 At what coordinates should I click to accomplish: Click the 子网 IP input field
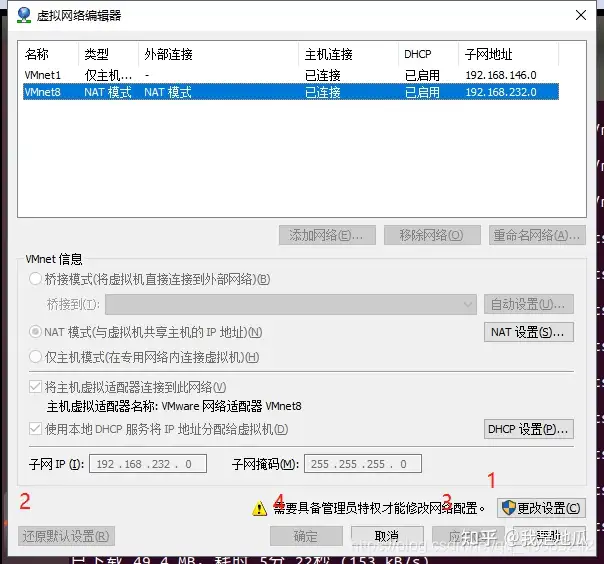148,464
